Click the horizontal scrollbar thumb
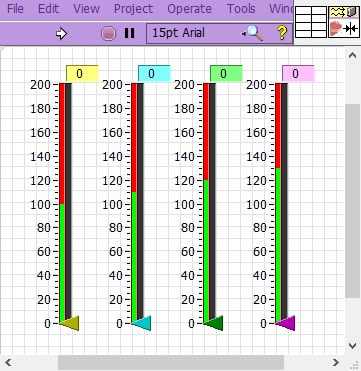Image resolution: width=361 pixels, height=371 pixels. pos(171,362)
